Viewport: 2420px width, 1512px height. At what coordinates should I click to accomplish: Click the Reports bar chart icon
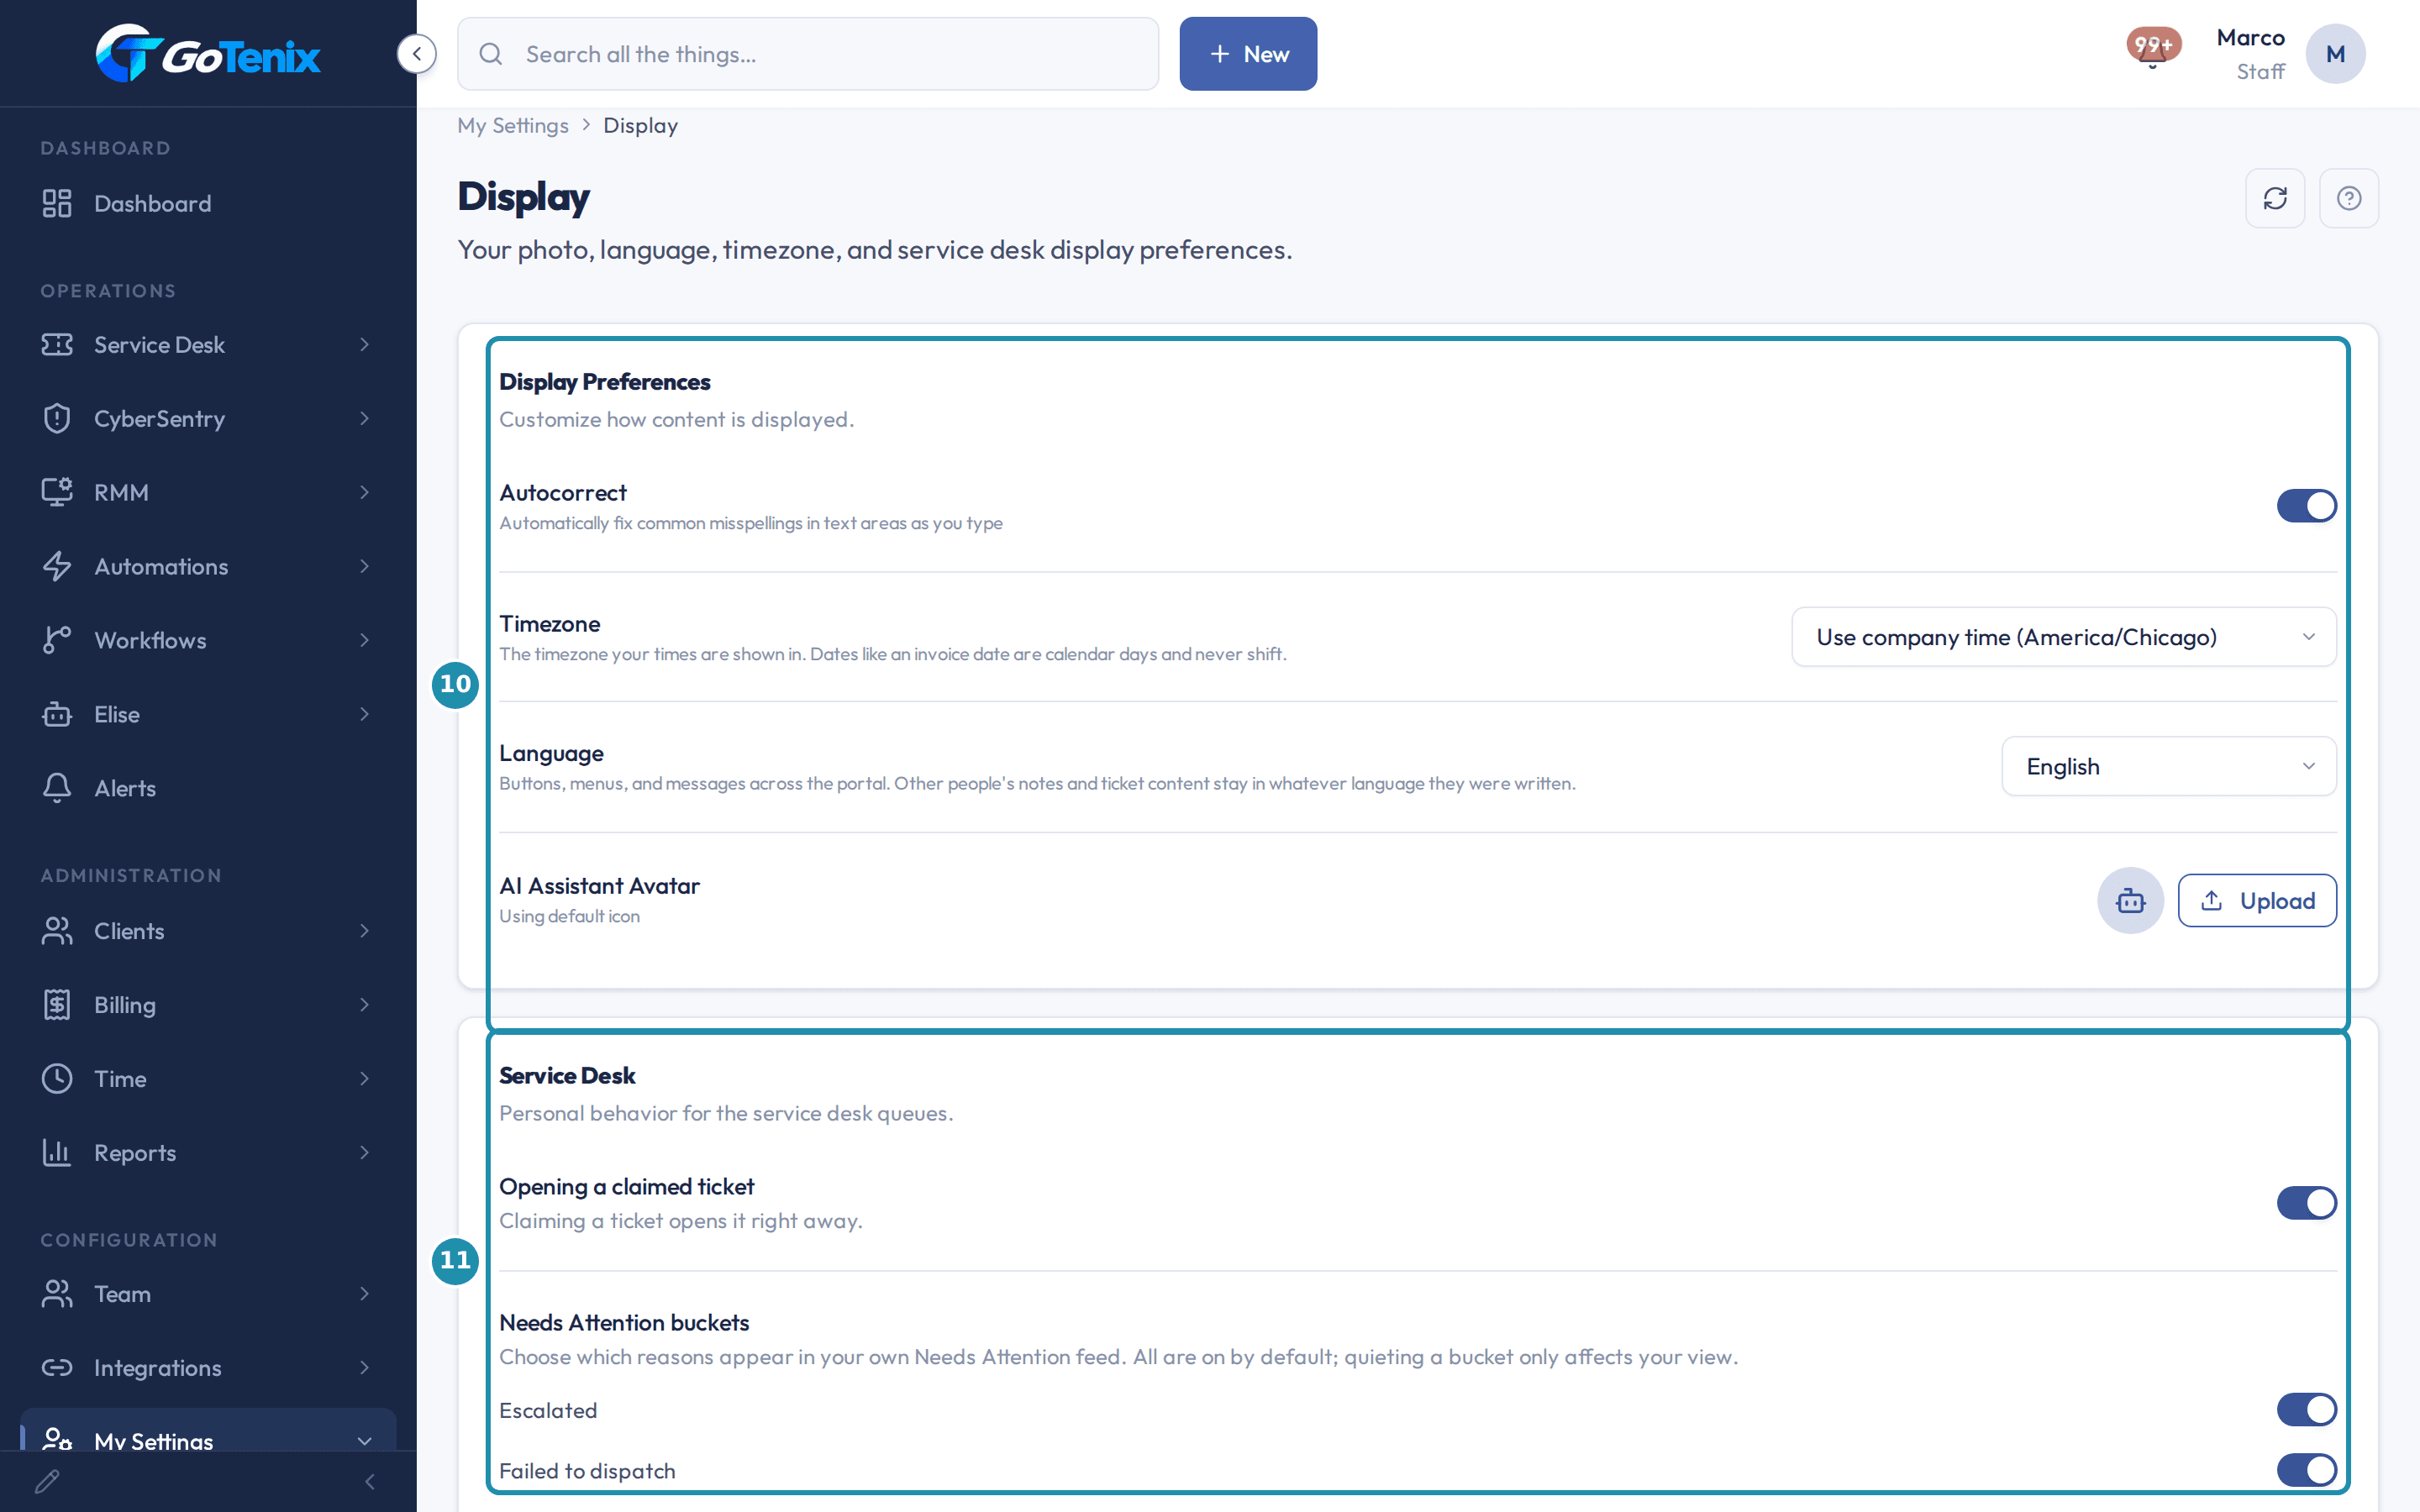tap(57, 1152)
